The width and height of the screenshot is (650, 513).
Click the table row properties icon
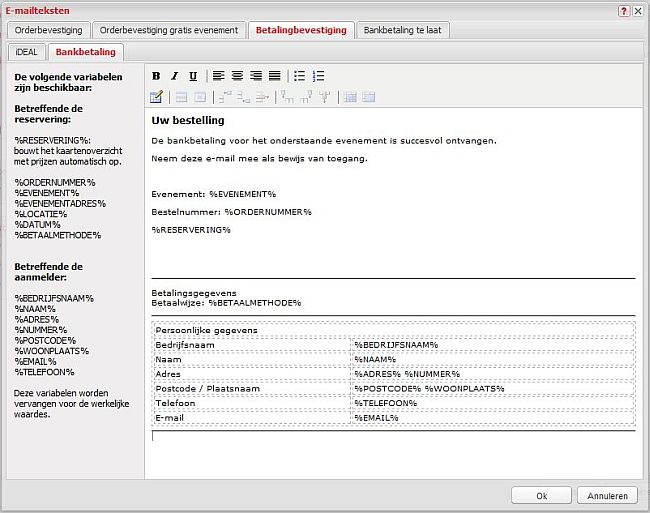(181, 97)
